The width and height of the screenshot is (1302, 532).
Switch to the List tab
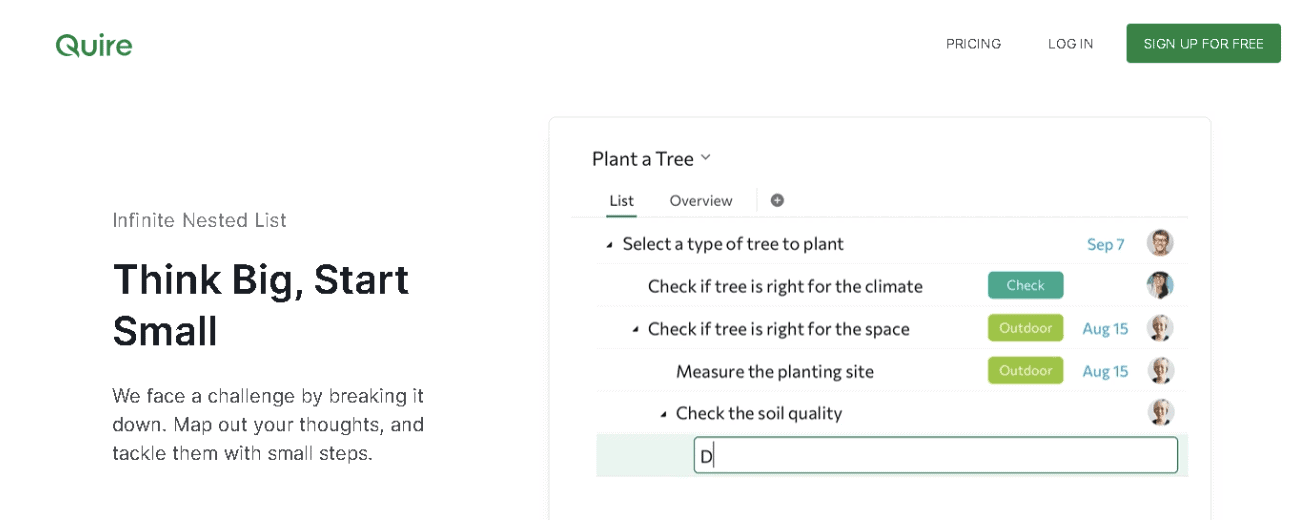(x=621, y=200)
